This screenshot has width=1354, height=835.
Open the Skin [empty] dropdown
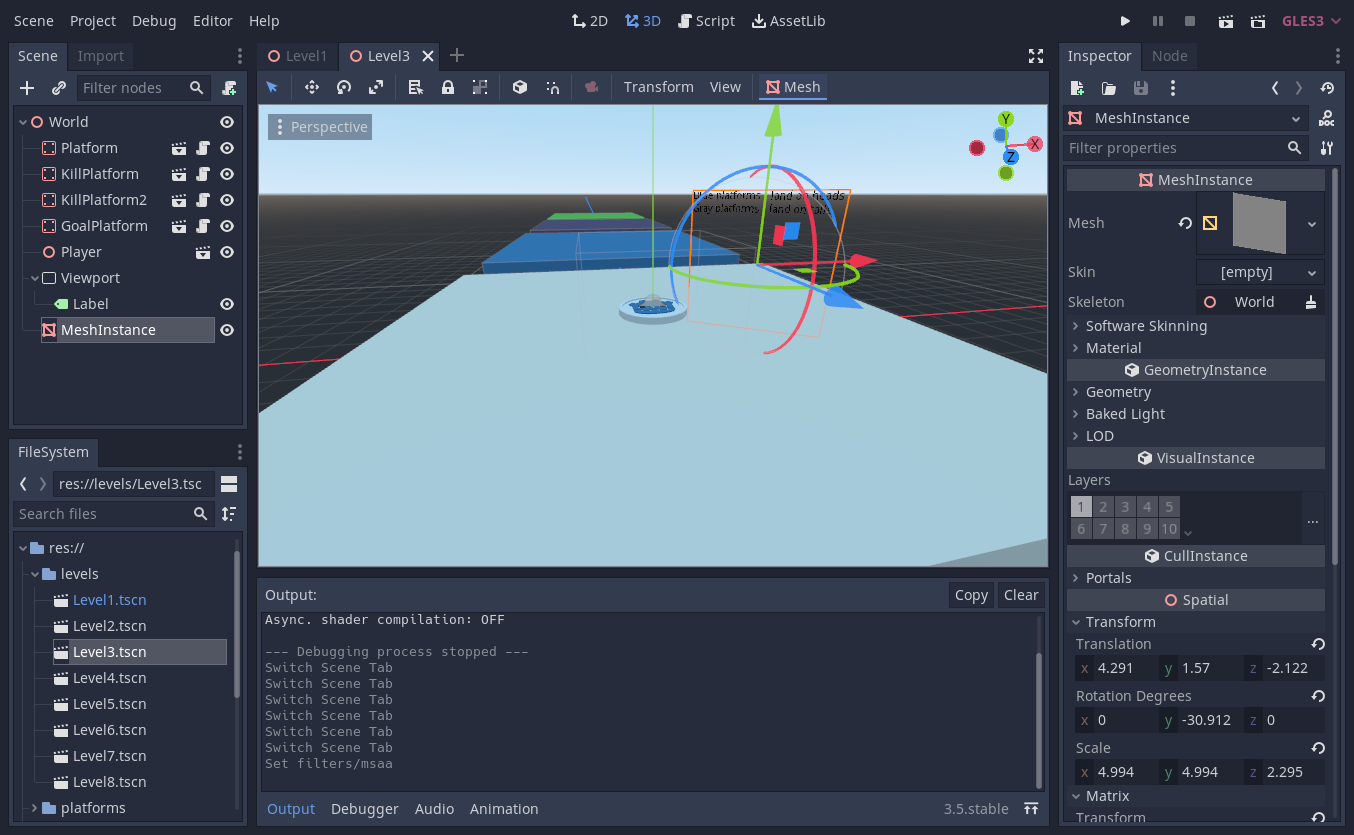pyautogui.click(x=1260, y=272)
